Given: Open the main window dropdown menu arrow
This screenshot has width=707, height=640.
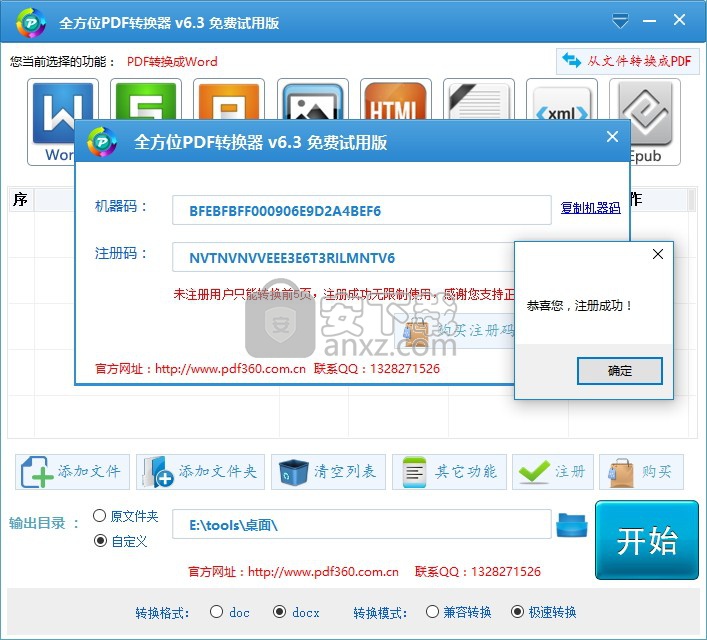Looking at the screenshot, I should point(620,21).
